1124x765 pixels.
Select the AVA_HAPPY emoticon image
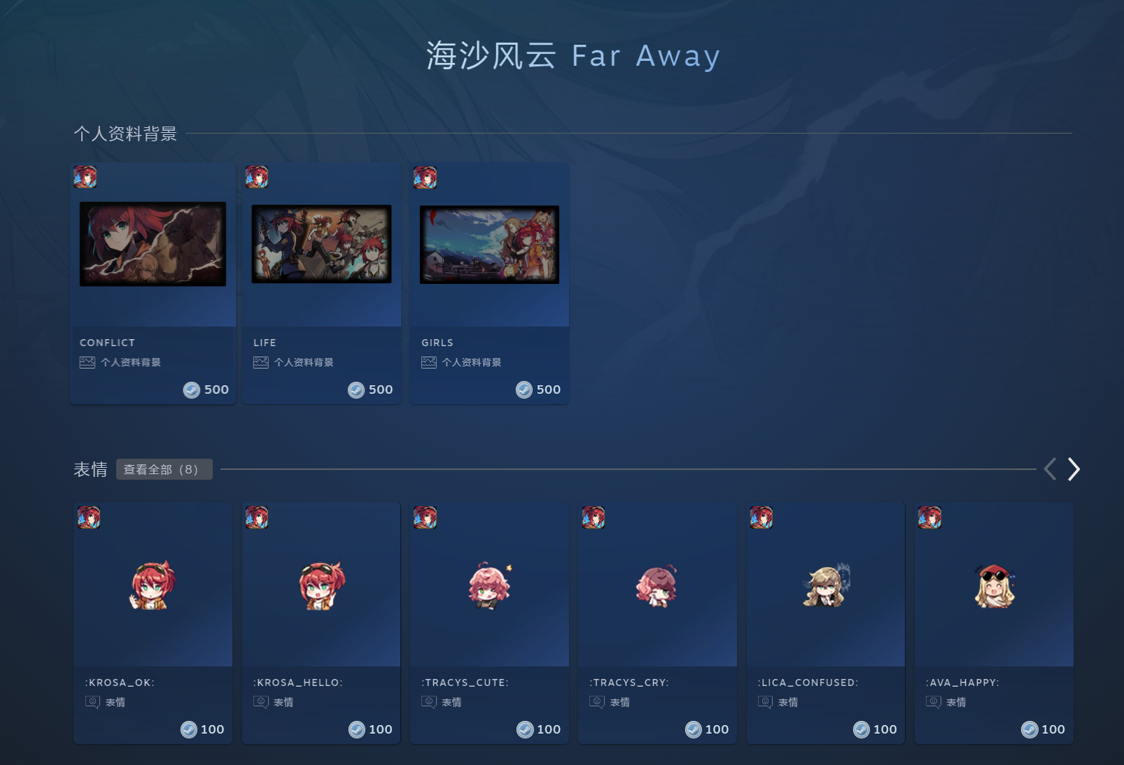pyautogui.click(x=994, y=585)
